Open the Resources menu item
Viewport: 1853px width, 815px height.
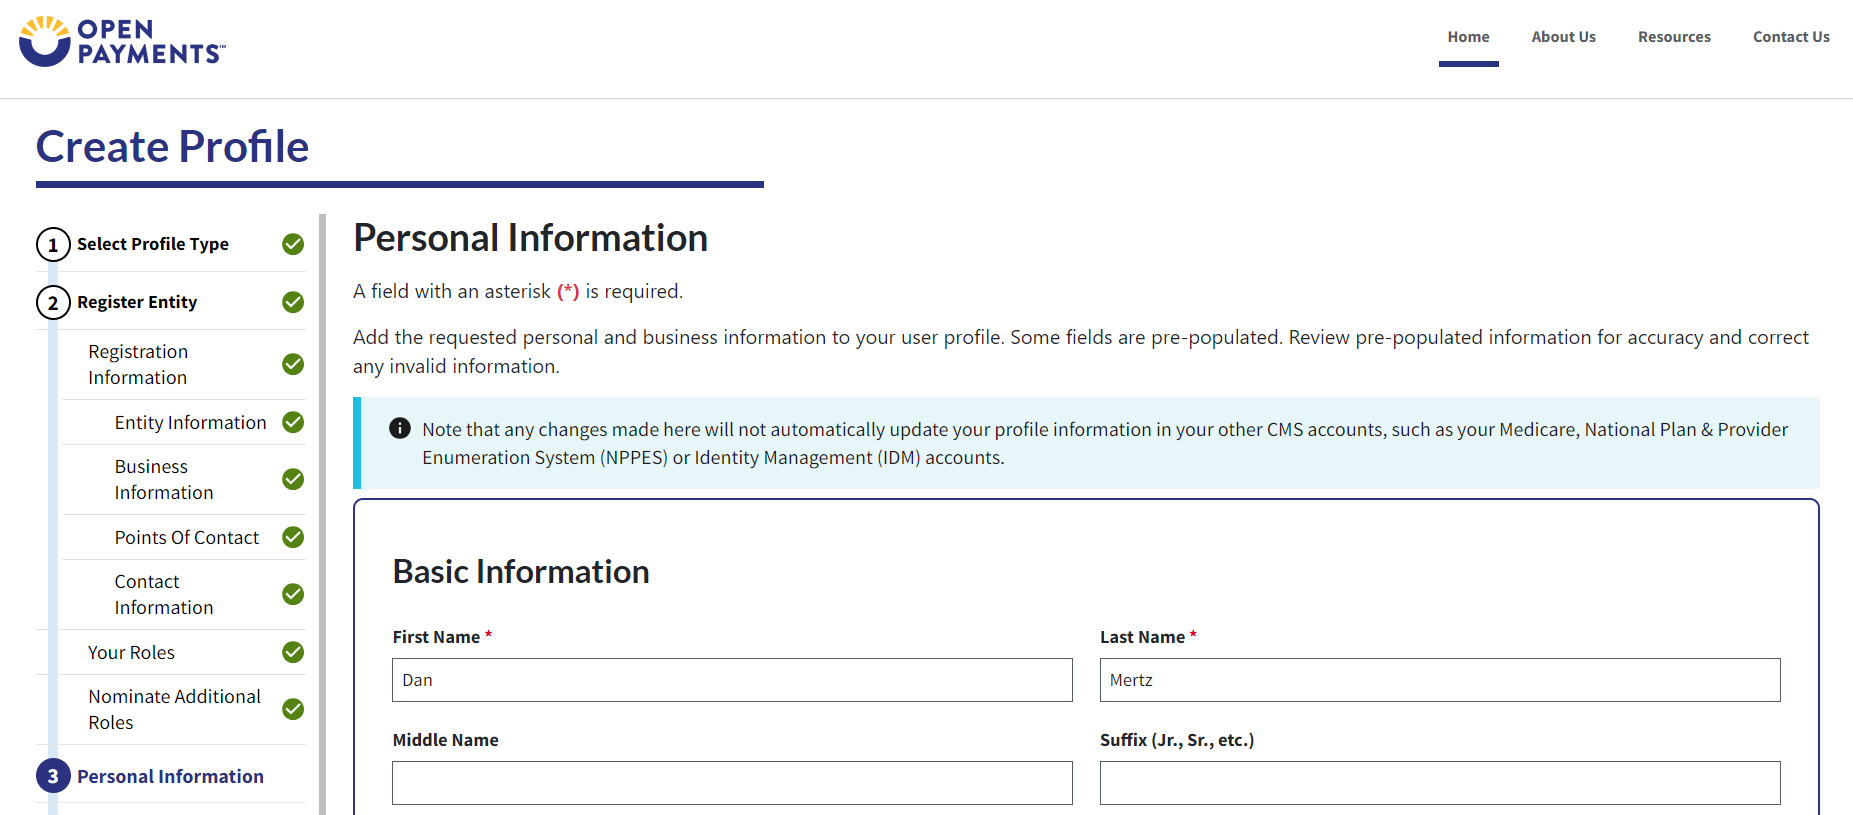(x=1674, y=37)
